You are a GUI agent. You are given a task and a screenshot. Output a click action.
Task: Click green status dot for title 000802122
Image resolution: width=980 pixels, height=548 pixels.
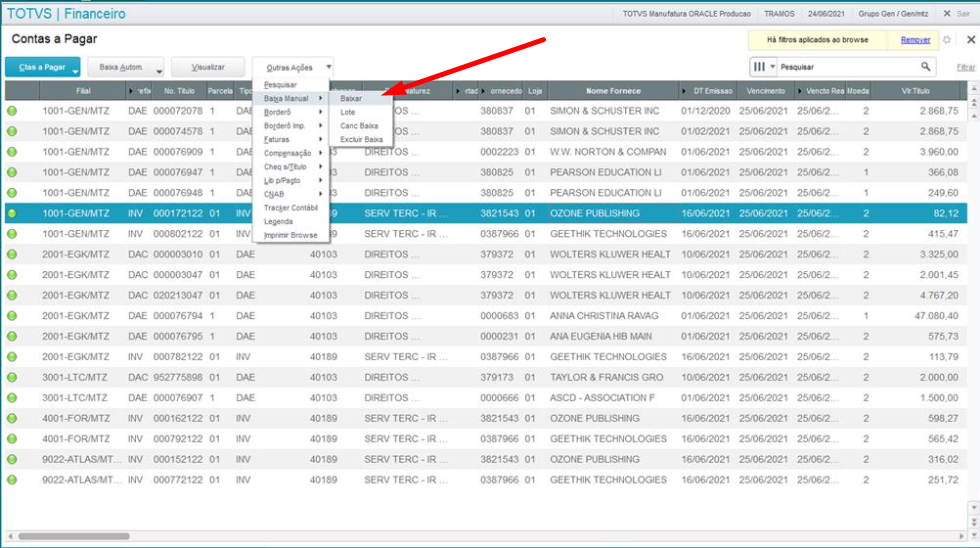coord(12,234)
